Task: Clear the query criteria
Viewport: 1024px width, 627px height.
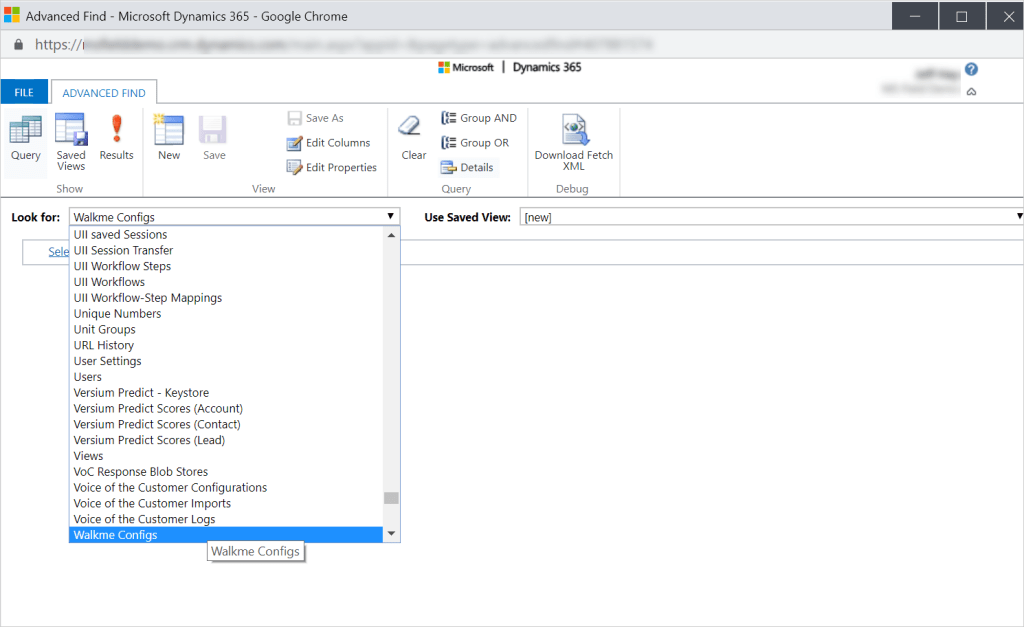Action: click(413, 138)
